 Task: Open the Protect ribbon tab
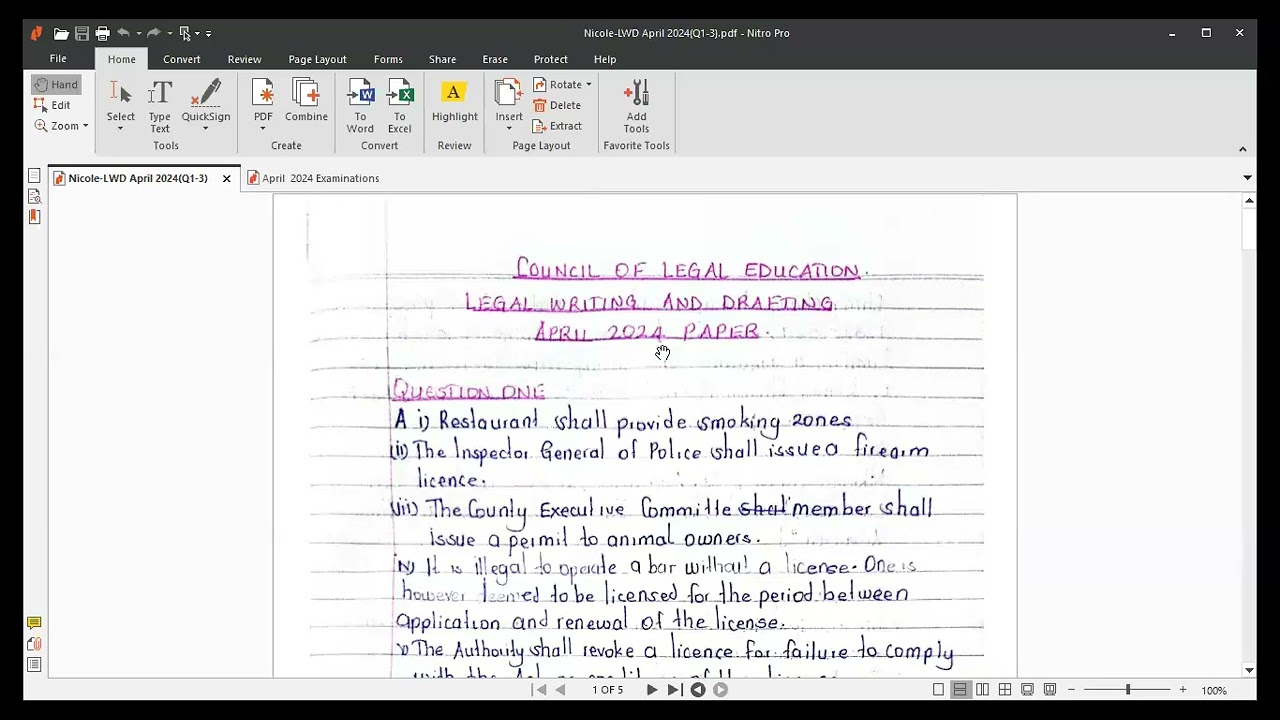click(550, 59)
